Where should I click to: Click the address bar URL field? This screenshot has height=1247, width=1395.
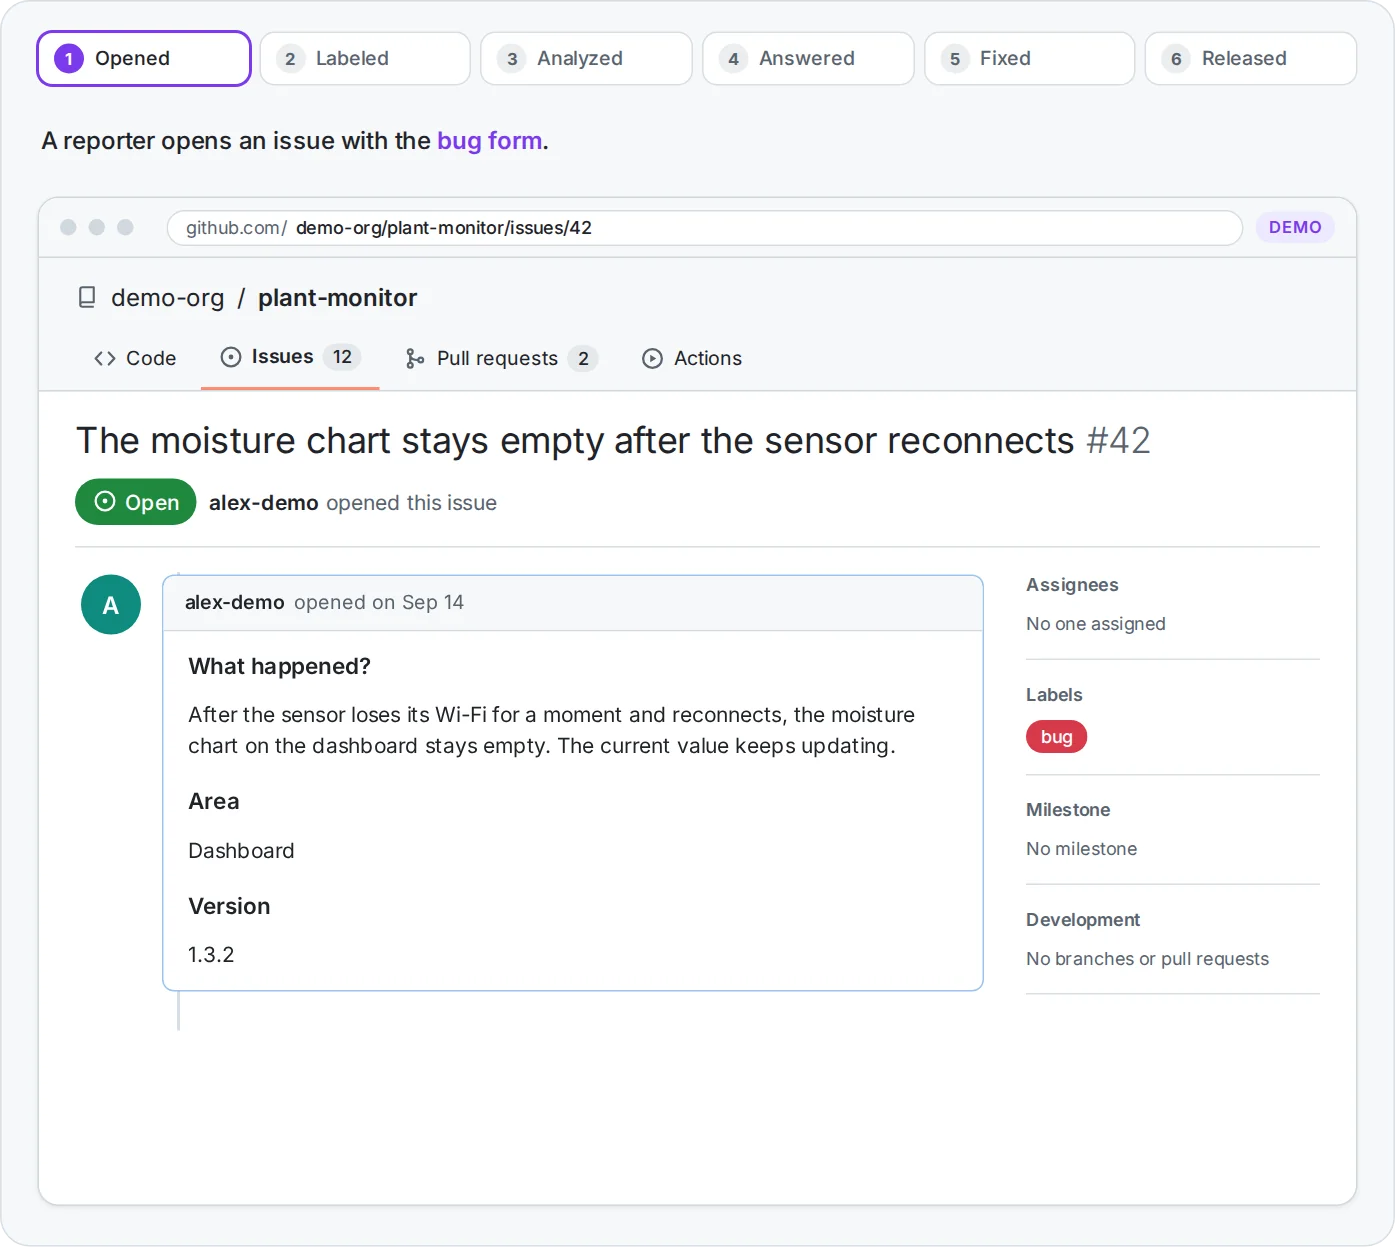[705, 228]
